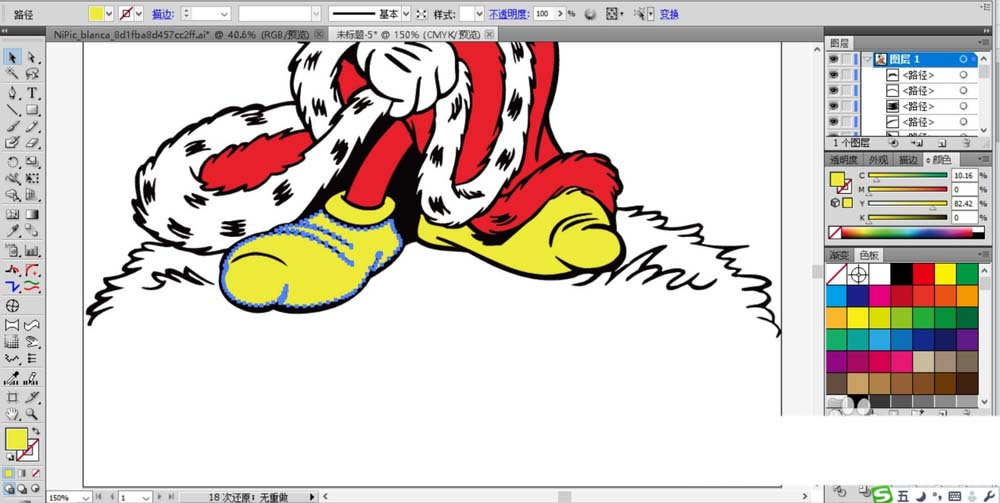Select the Eraser tool
The image size is (1000, 503).
coord(32,143)
